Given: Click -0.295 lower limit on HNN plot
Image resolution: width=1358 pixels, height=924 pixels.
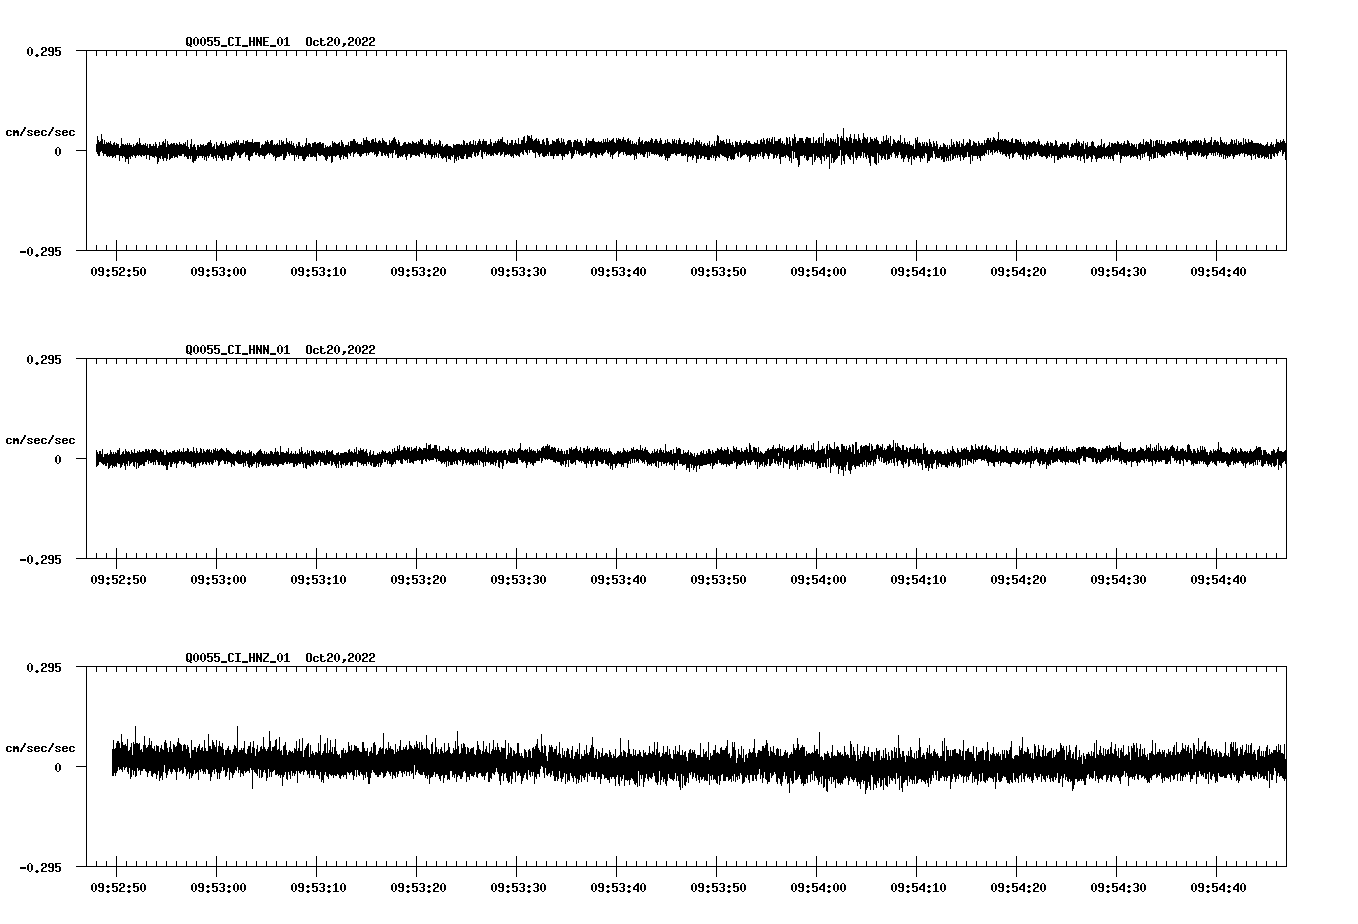Looking at the screenshot, I should coord(39,560).
